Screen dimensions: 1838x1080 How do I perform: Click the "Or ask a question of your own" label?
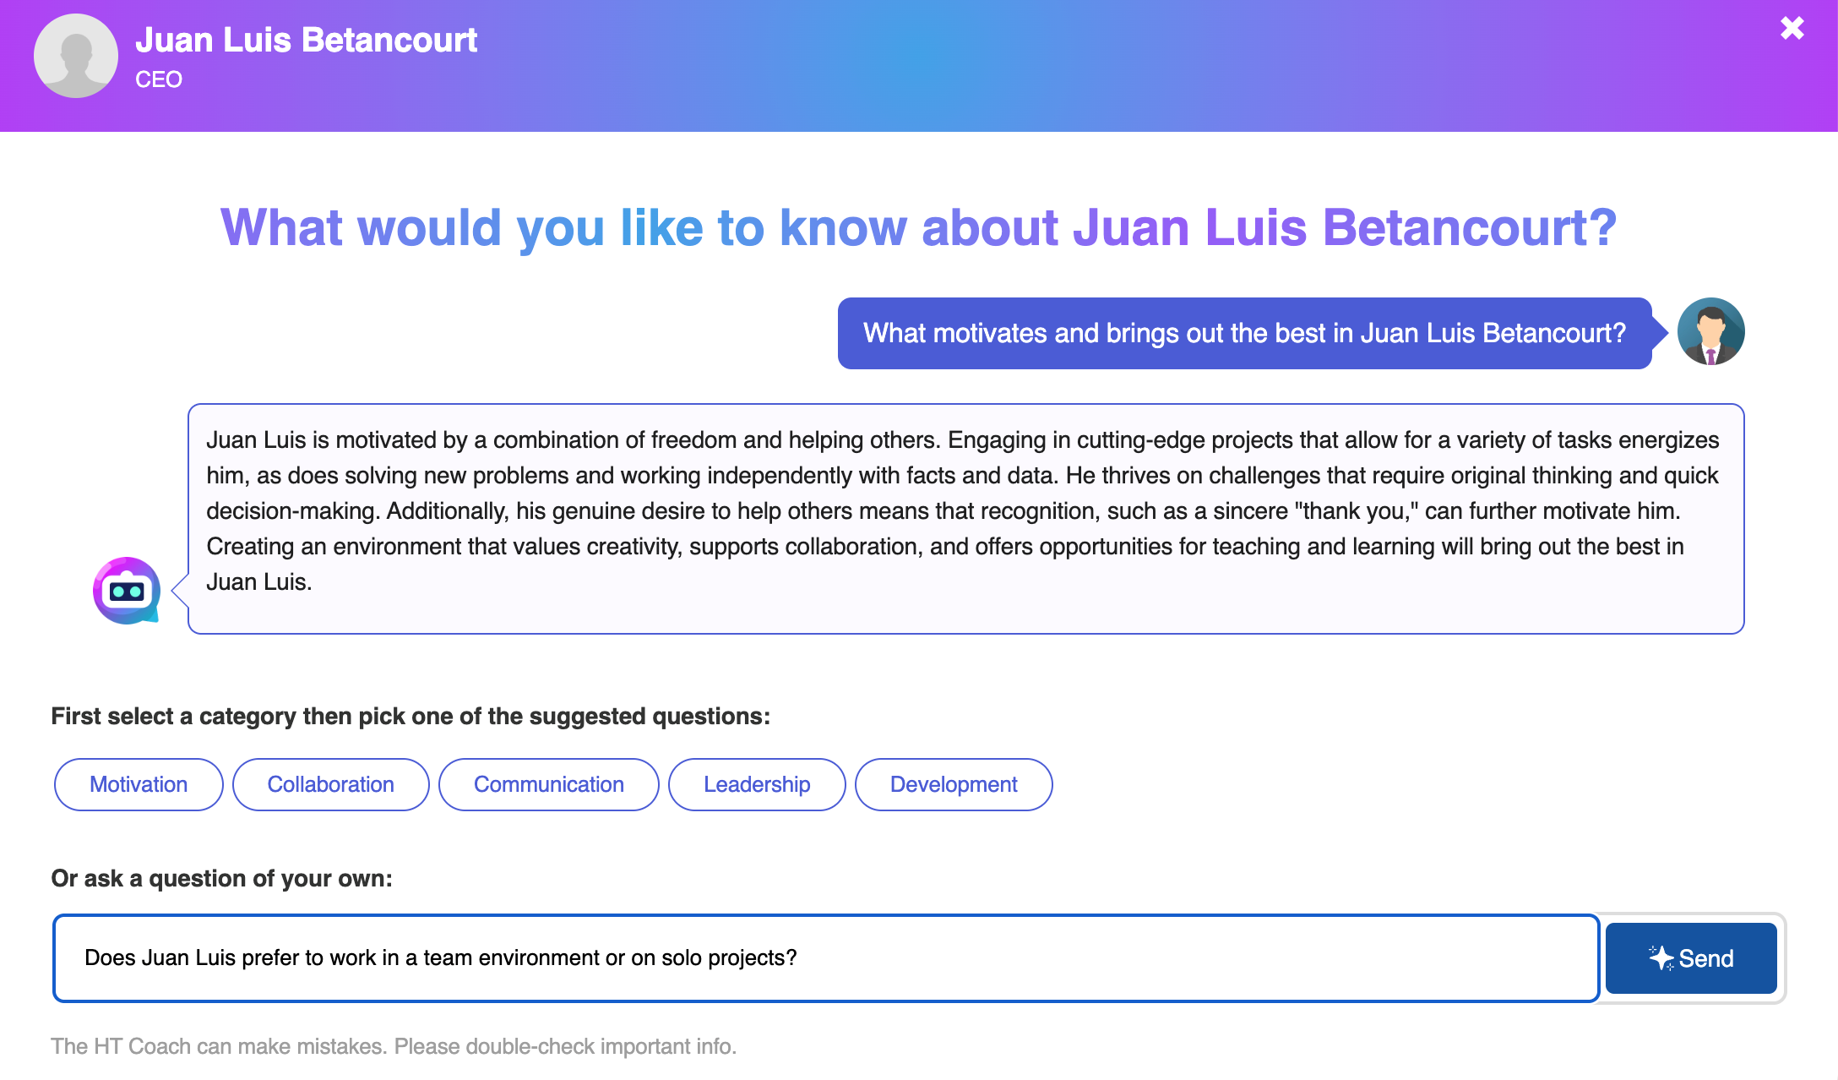(221, 878)
